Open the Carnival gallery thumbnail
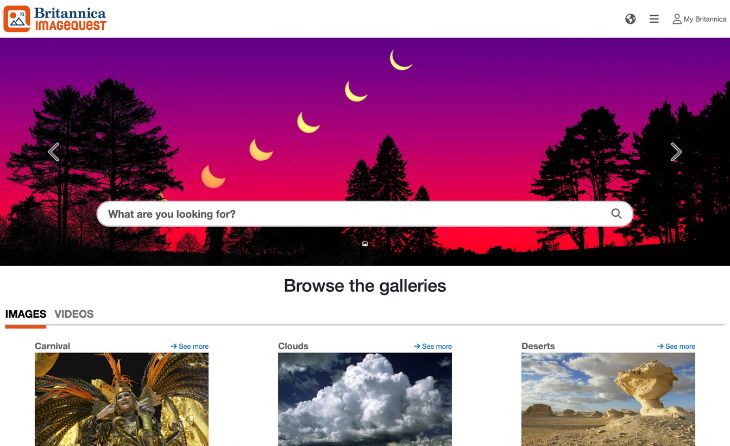The image size is (730, 446). 122,399
